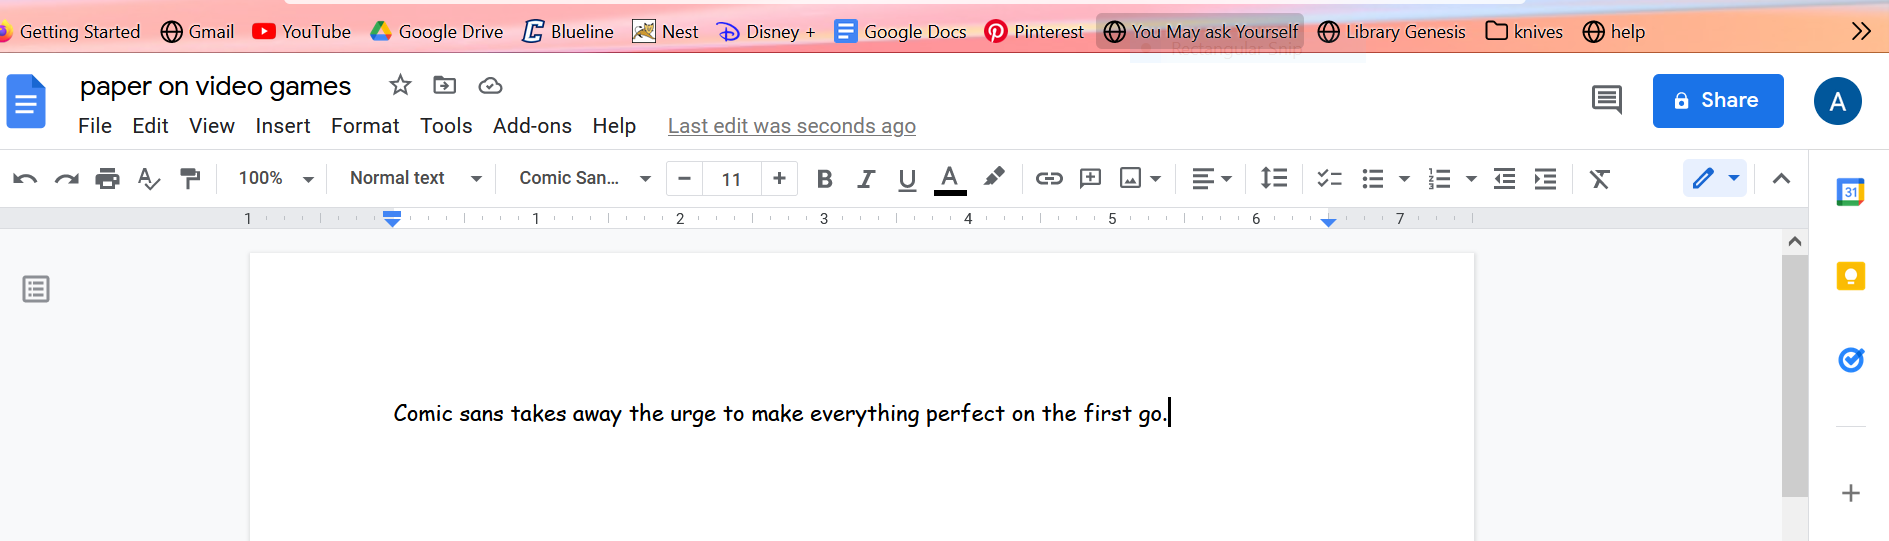Open the Comic Sans font dropdown
This screenshot has width=1889, height=541.
(585, 178)
